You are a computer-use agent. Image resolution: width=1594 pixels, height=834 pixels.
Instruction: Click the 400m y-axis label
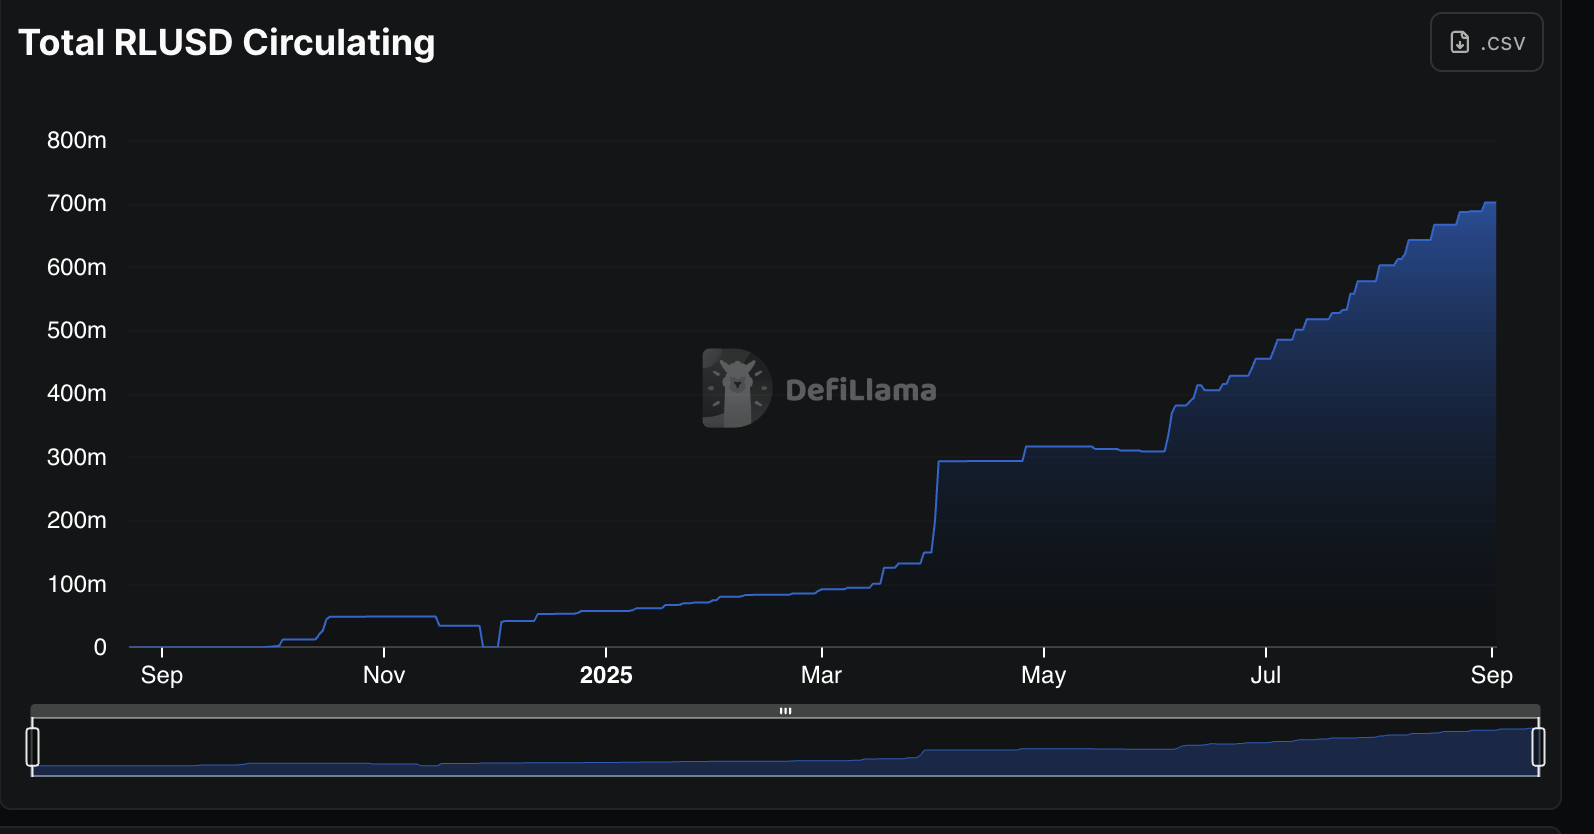pyautogui.click(x=77, y=393)
